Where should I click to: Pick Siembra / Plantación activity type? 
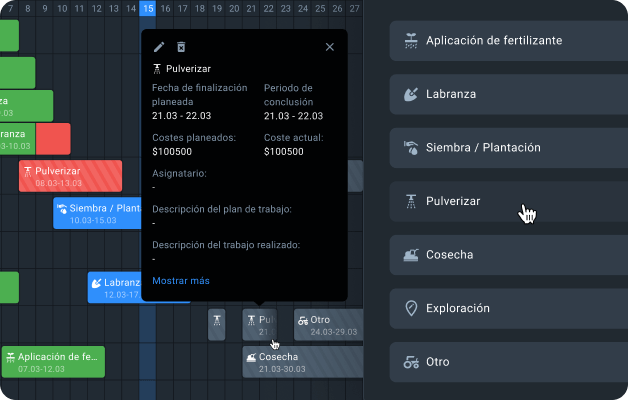click(x=509, y=148)
